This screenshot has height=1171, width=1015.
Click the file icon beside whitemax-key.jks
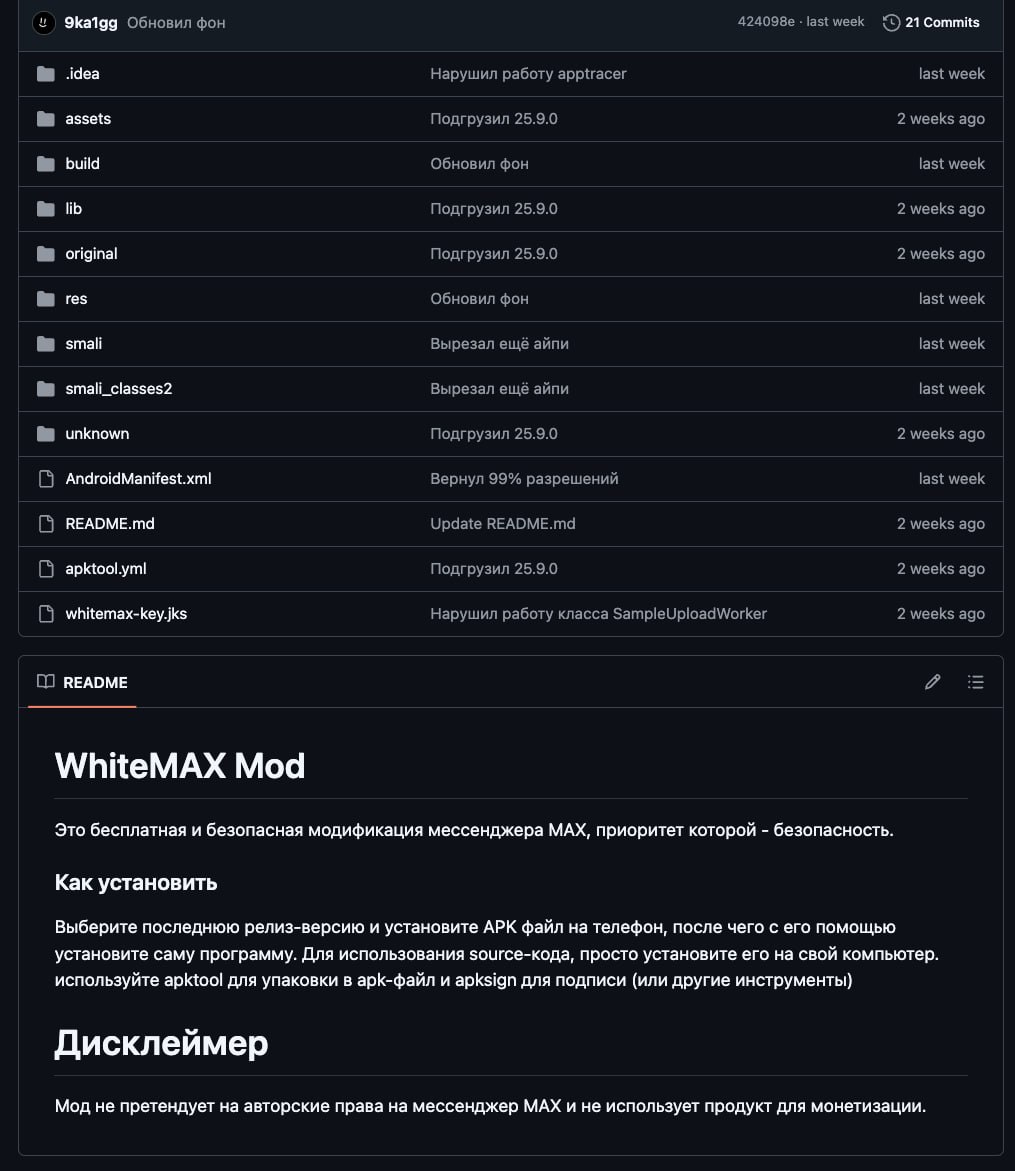pyautogui.click(x=46, y=613)
